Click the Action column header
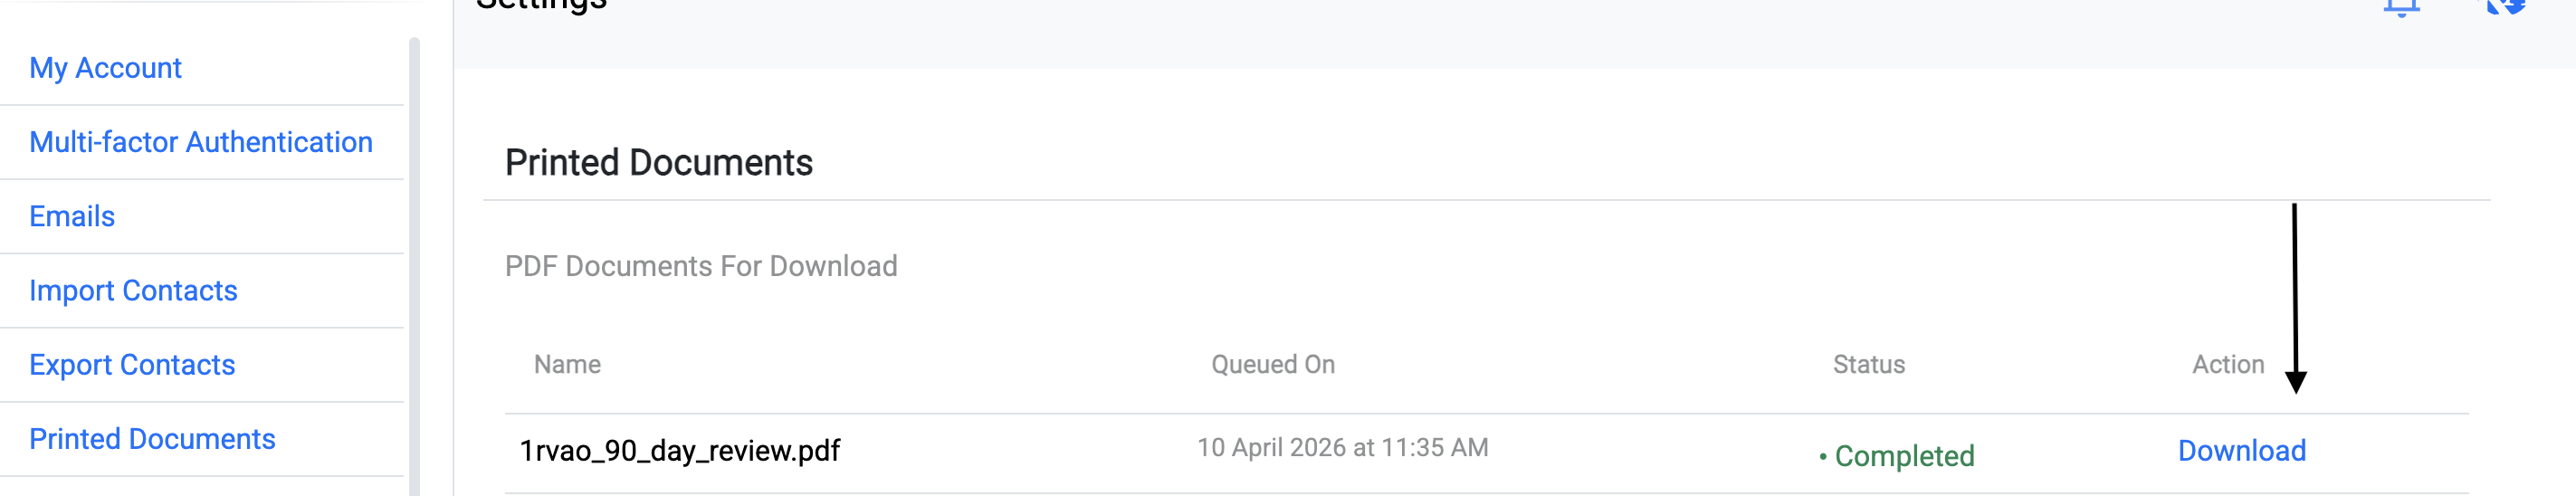This screenshot has width=2576, height=496. pyautogui.click(x=2227, y=364)
